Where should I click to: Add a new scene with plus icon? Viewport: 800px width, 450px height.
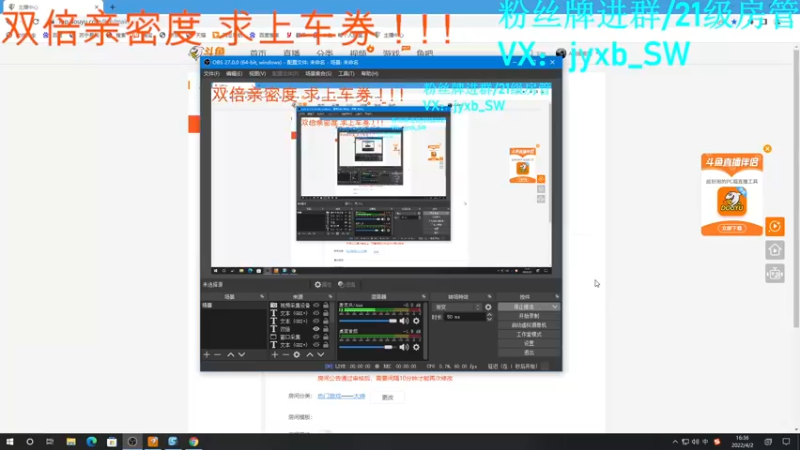coord(207,355)
